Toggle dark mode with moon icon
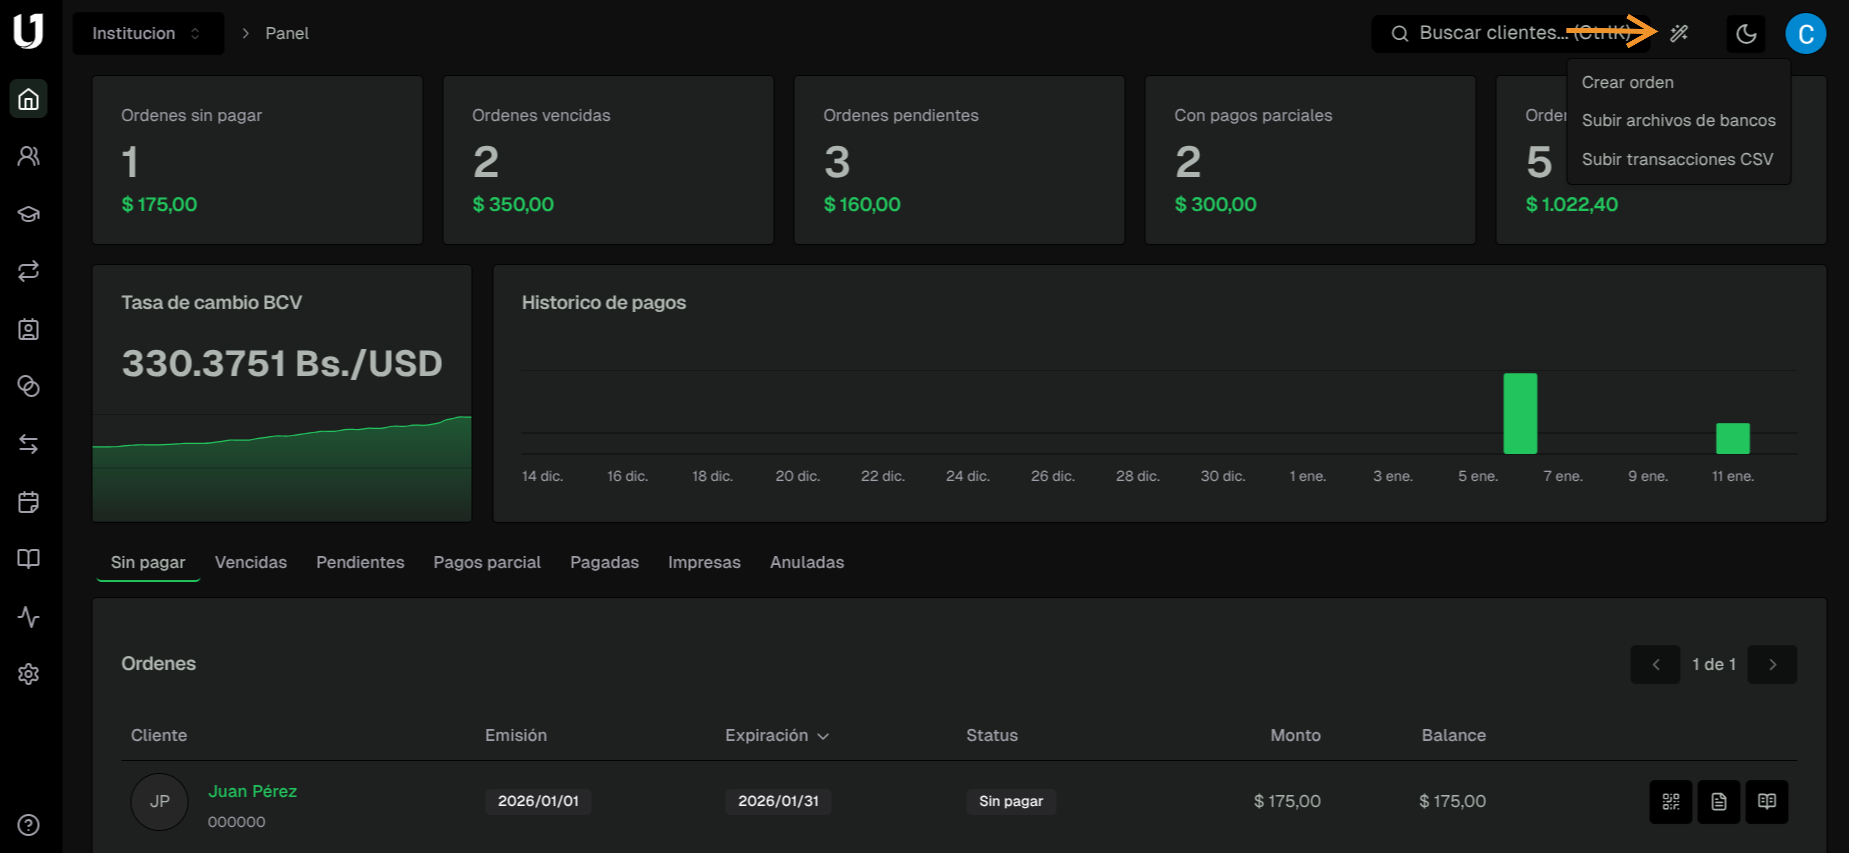 pos(1746,34)
